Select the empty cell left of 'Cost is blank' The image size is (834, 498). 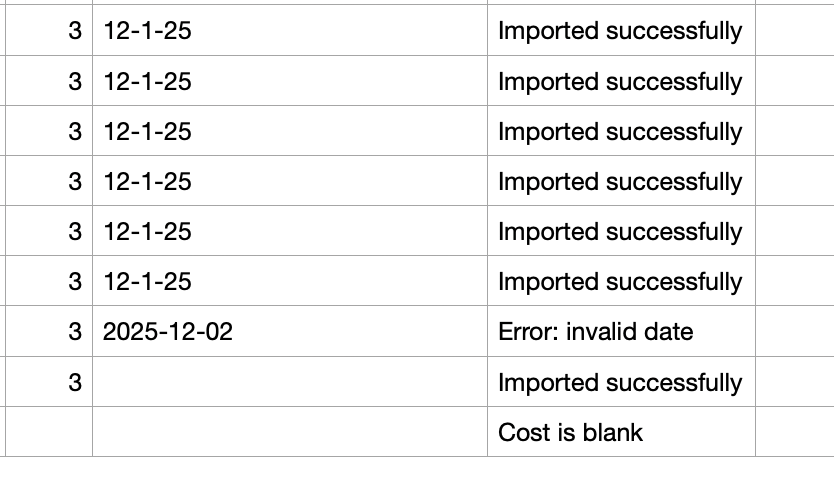point(289,432)
